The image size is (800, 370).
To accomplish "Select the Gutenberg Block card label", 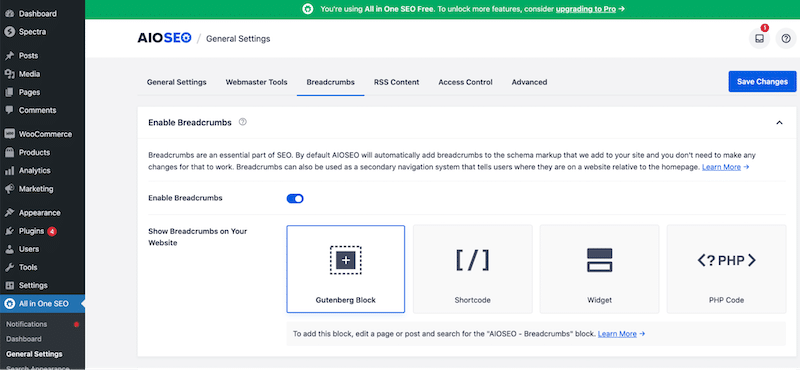I will 345,300.
